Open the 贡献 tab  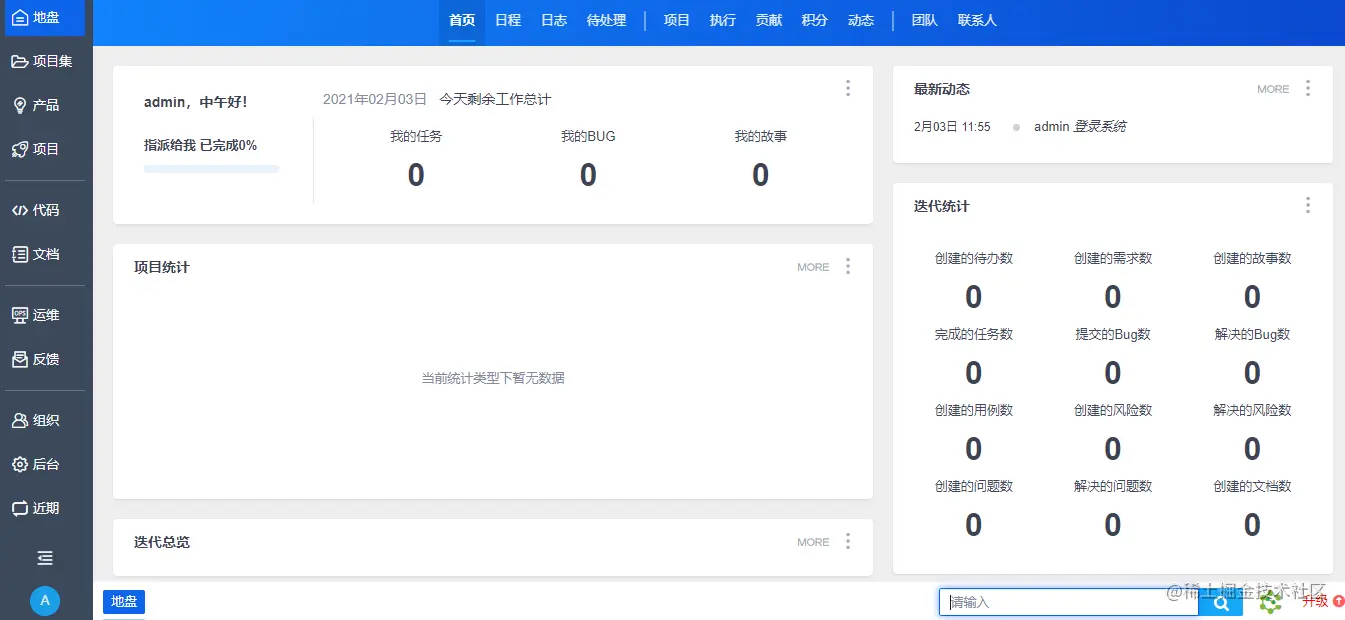769,20
